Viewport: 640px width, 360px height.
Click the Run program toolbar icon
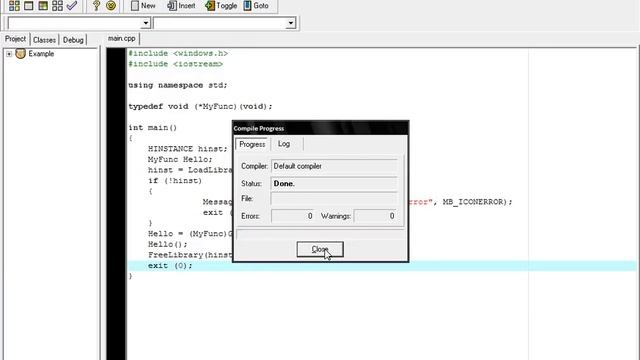tap(29, 6)
